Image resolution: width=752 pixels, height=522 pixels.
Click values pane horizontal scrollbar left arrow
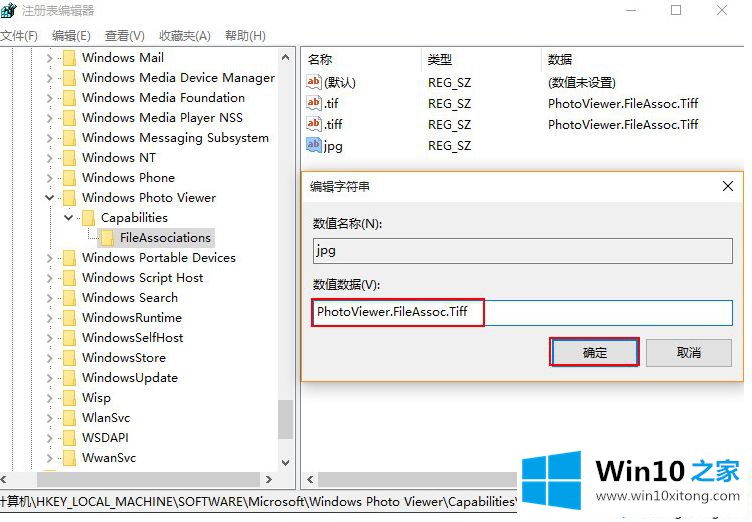(310, 479)
